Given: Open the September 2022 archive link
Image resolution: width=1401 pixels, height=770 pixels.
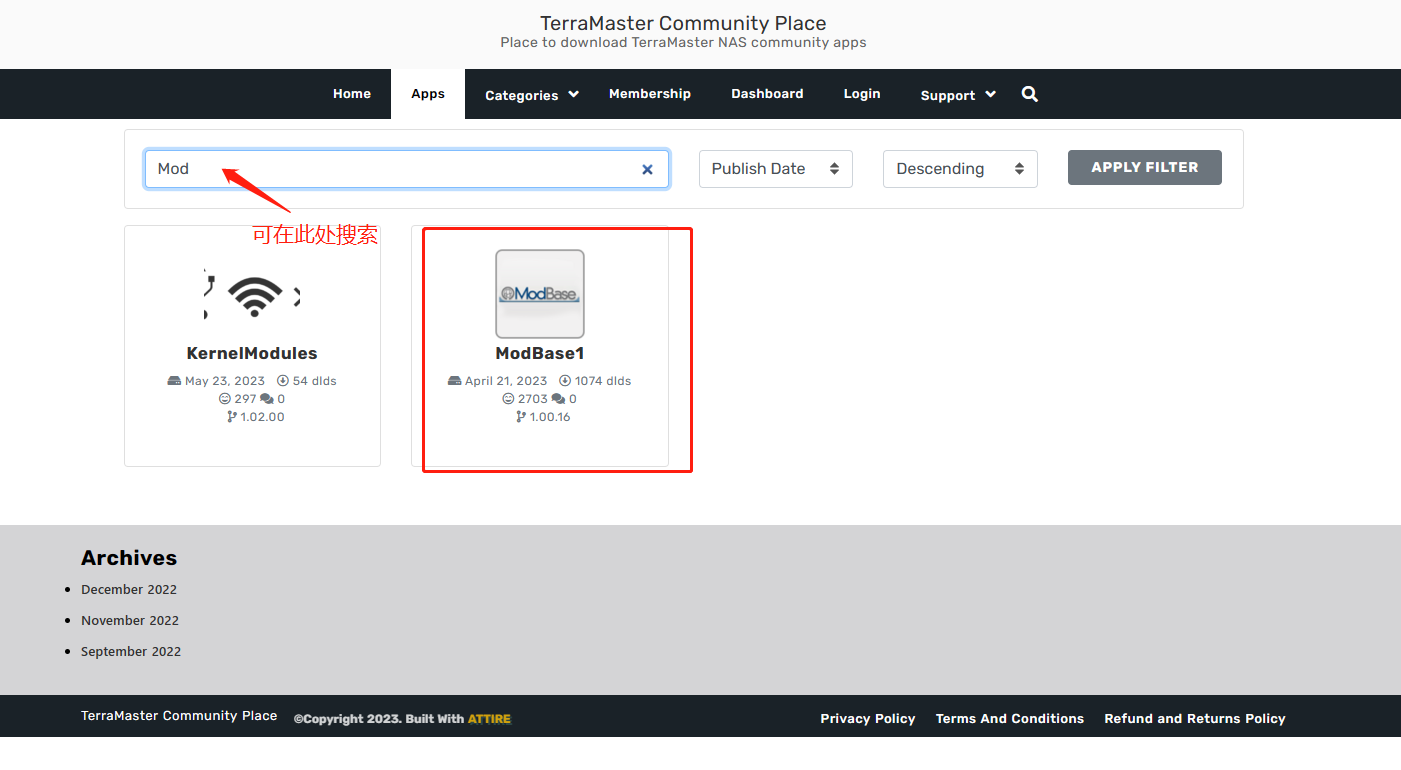Looking at the screenshot, I should (x=131, y=651).
